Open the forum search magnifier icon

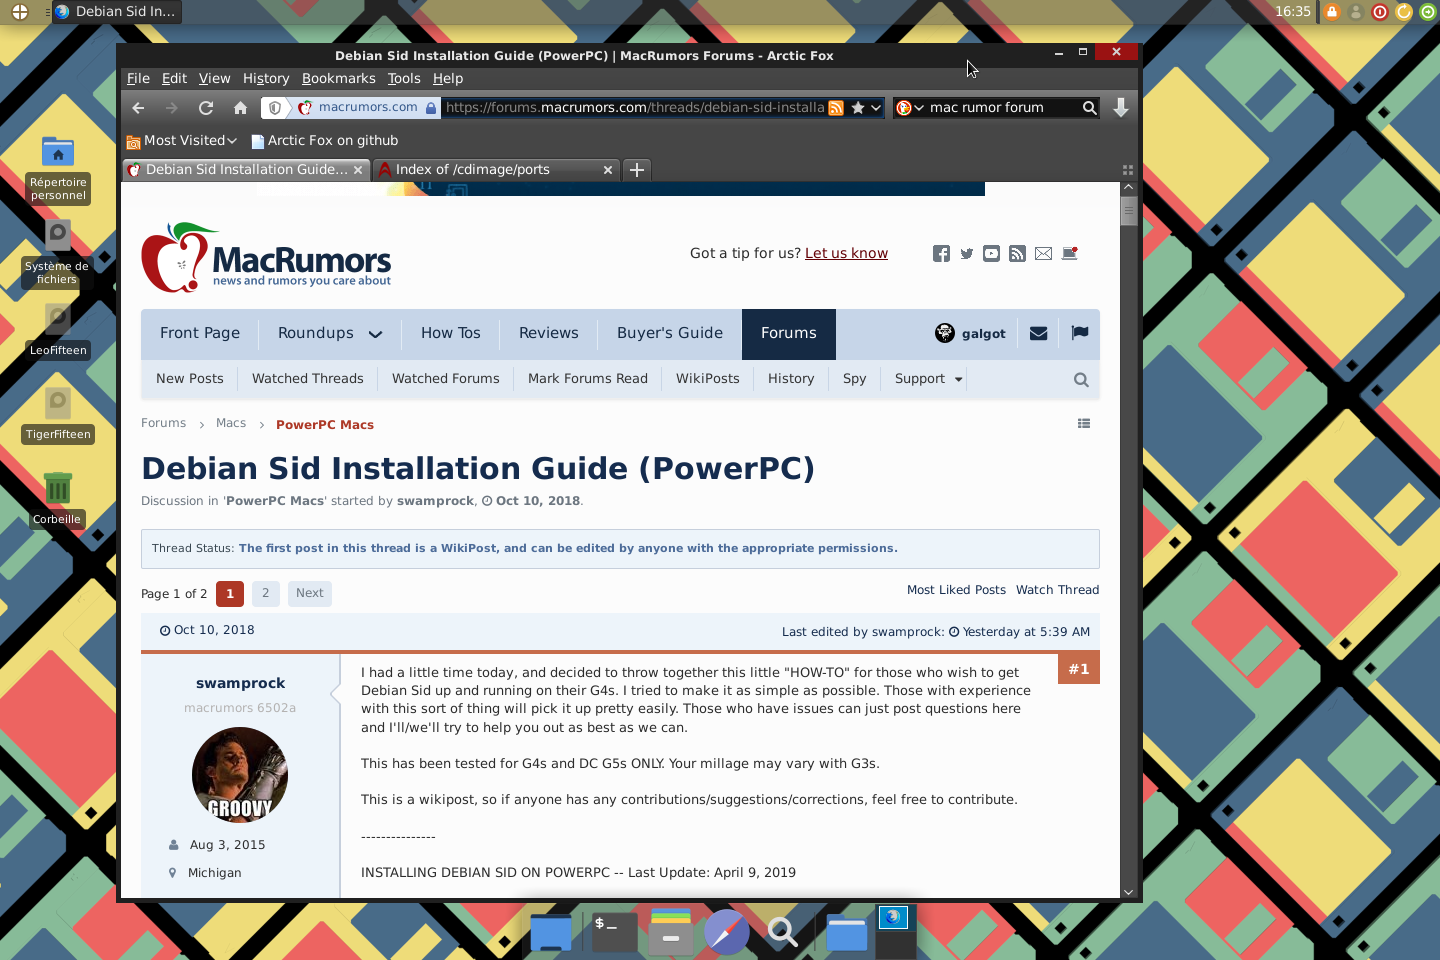(x=1081, y=380)
